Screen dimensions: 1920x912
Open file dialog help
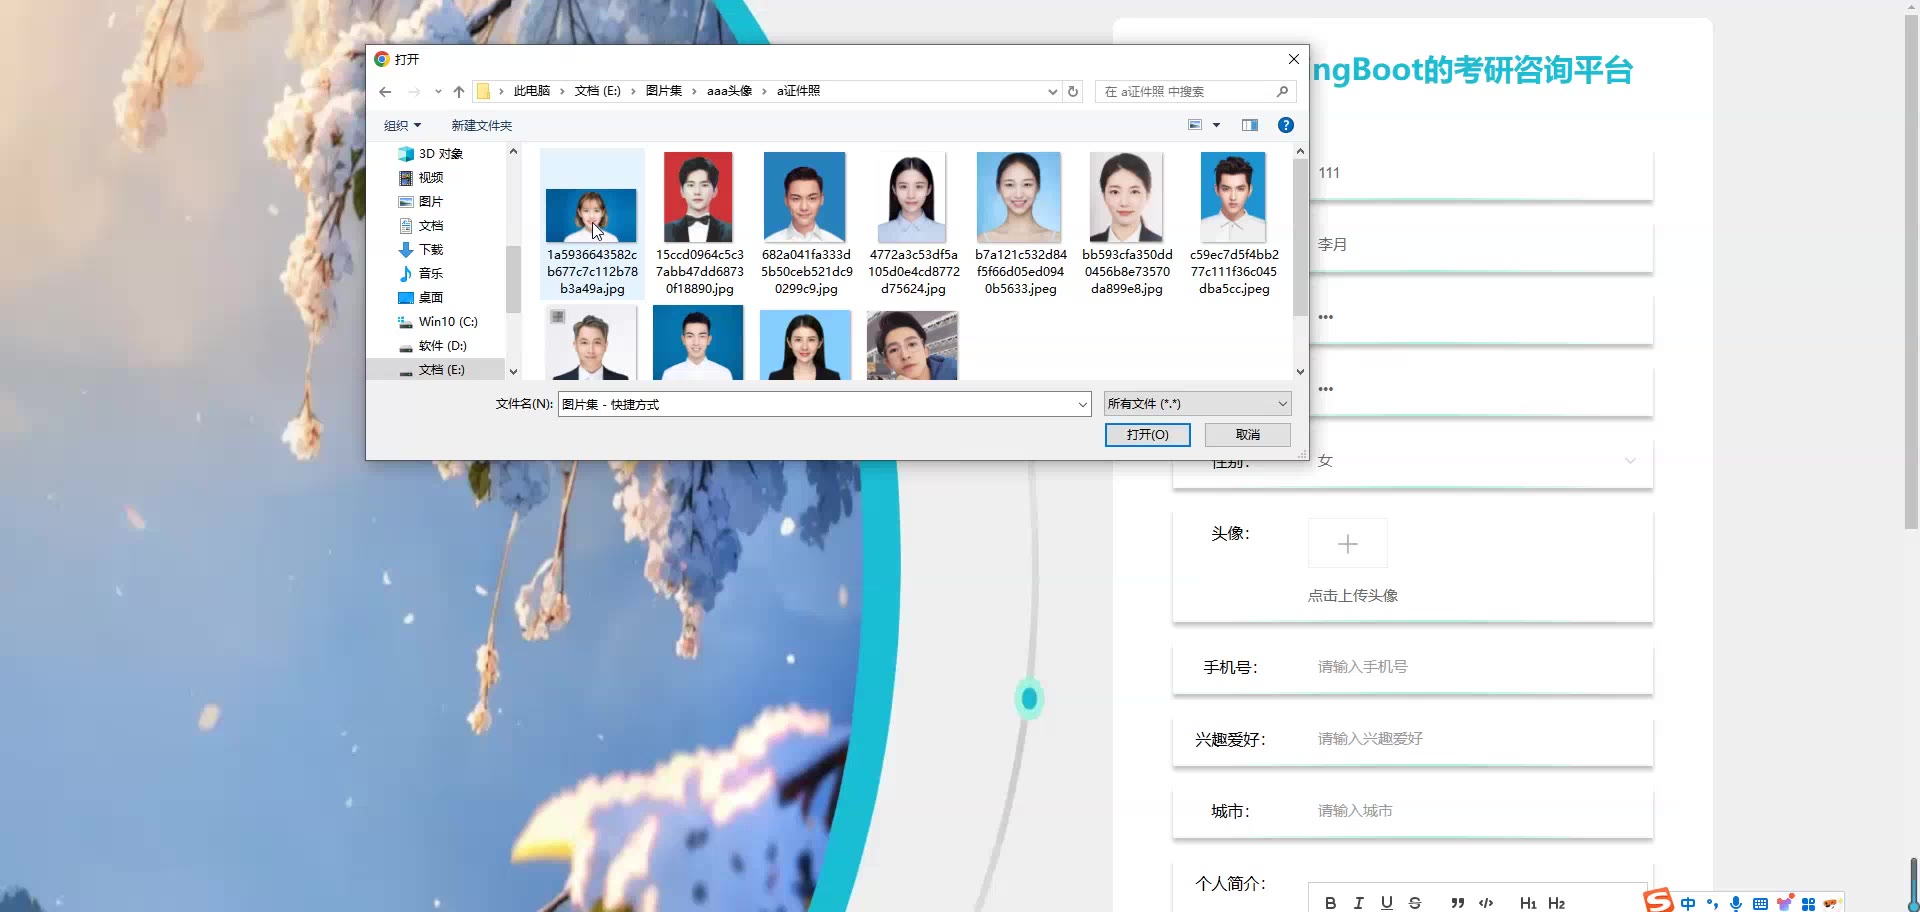[1286, 125]
